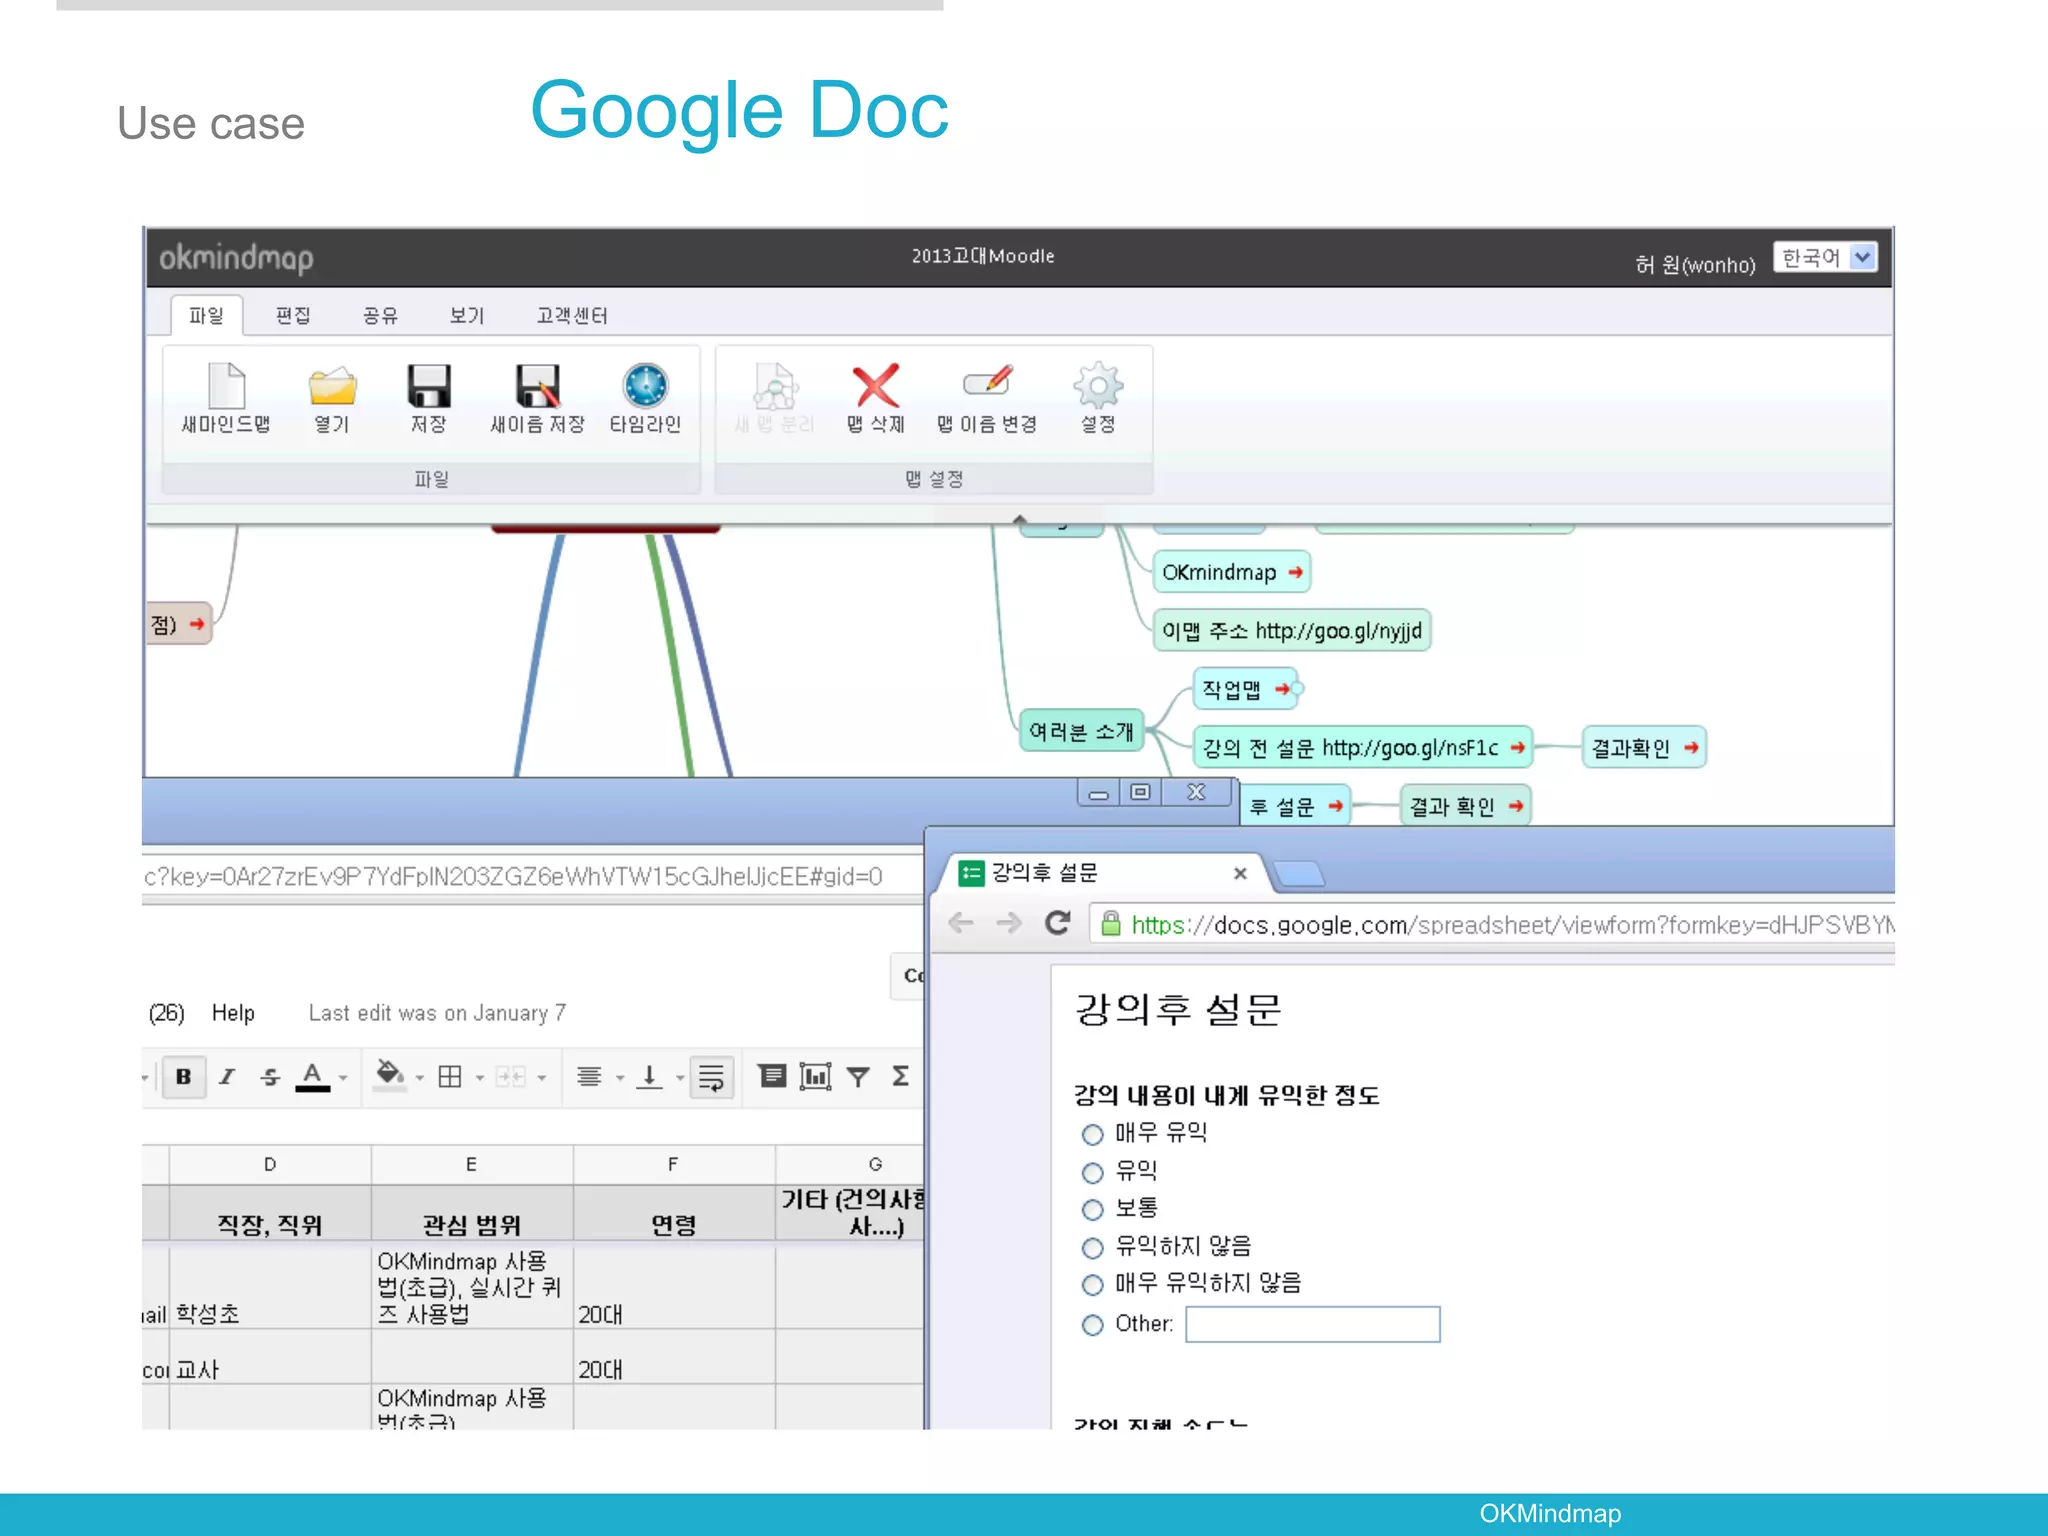The width and height of the screenshot is (2048, 1536).
Task: Click the 여러분 소개 node
Action: pos(1081,732)
